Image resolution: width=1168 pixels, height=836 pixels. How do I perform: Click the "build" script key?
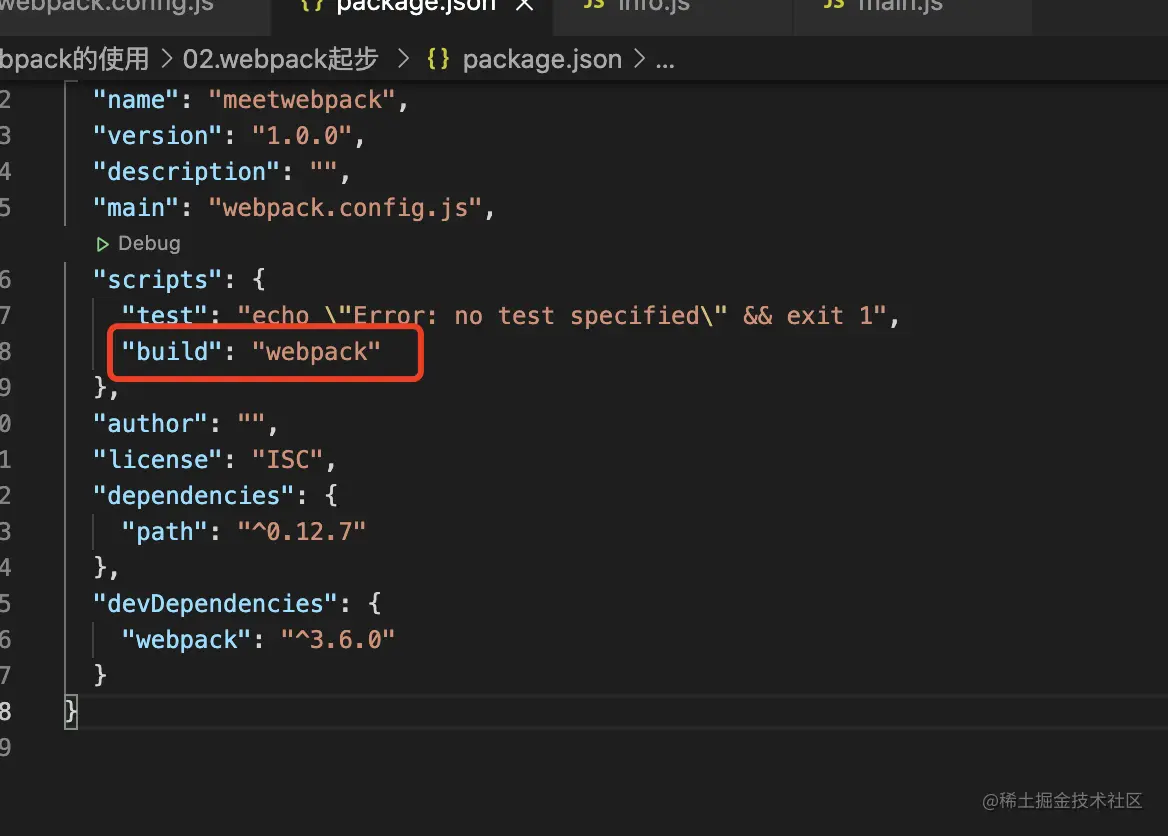pos(173,352)
